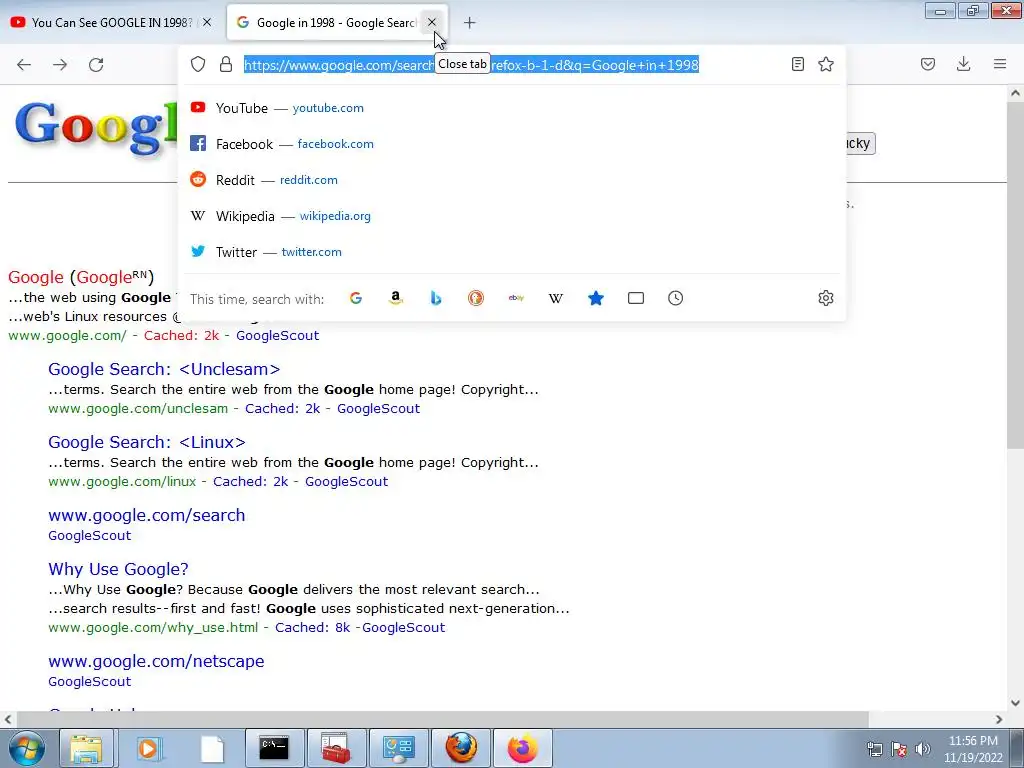The image size is (1024, 768).
Task: Click the padlock site security icon
Action: click(226, 64)
